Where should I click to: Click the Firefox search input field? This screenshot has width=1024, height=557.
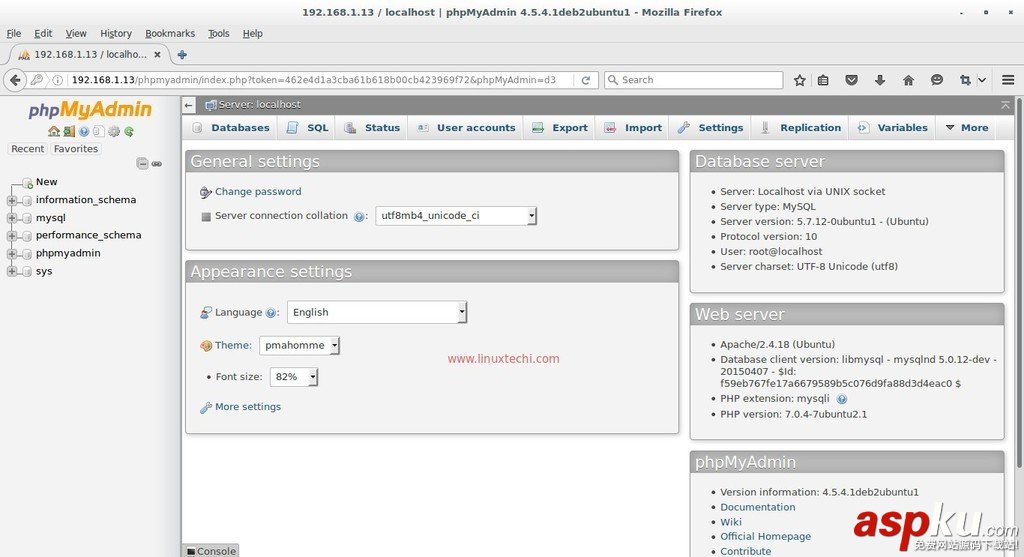point(694,80)
